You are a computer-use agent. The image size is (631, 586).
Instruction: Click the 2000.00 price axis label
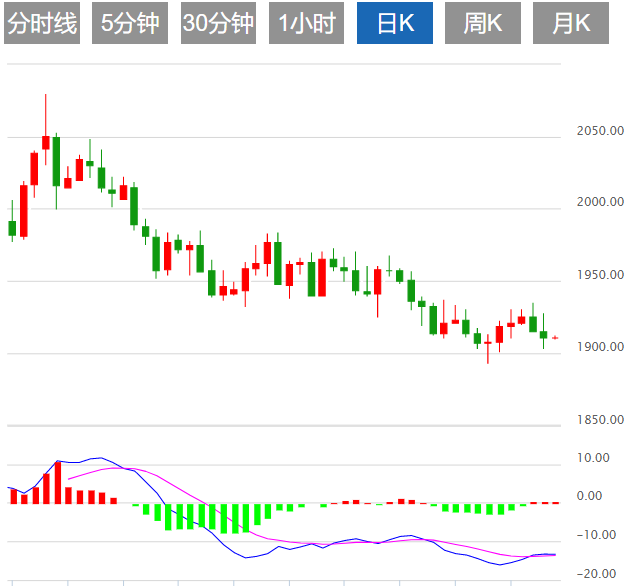[x=600, y=202]
